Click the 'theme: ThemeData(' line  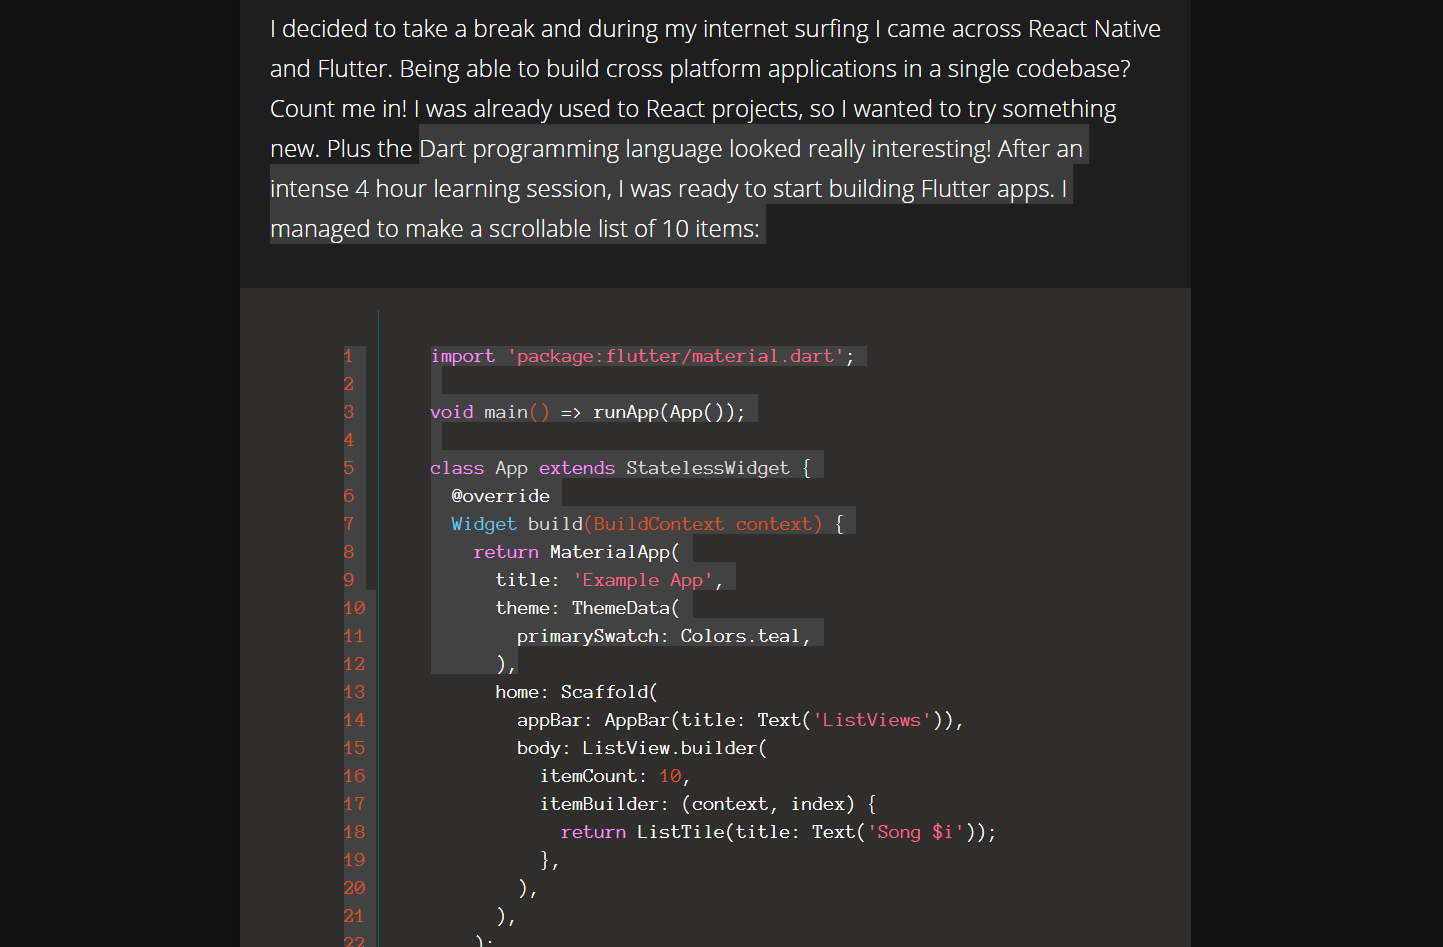pos(587,608)
